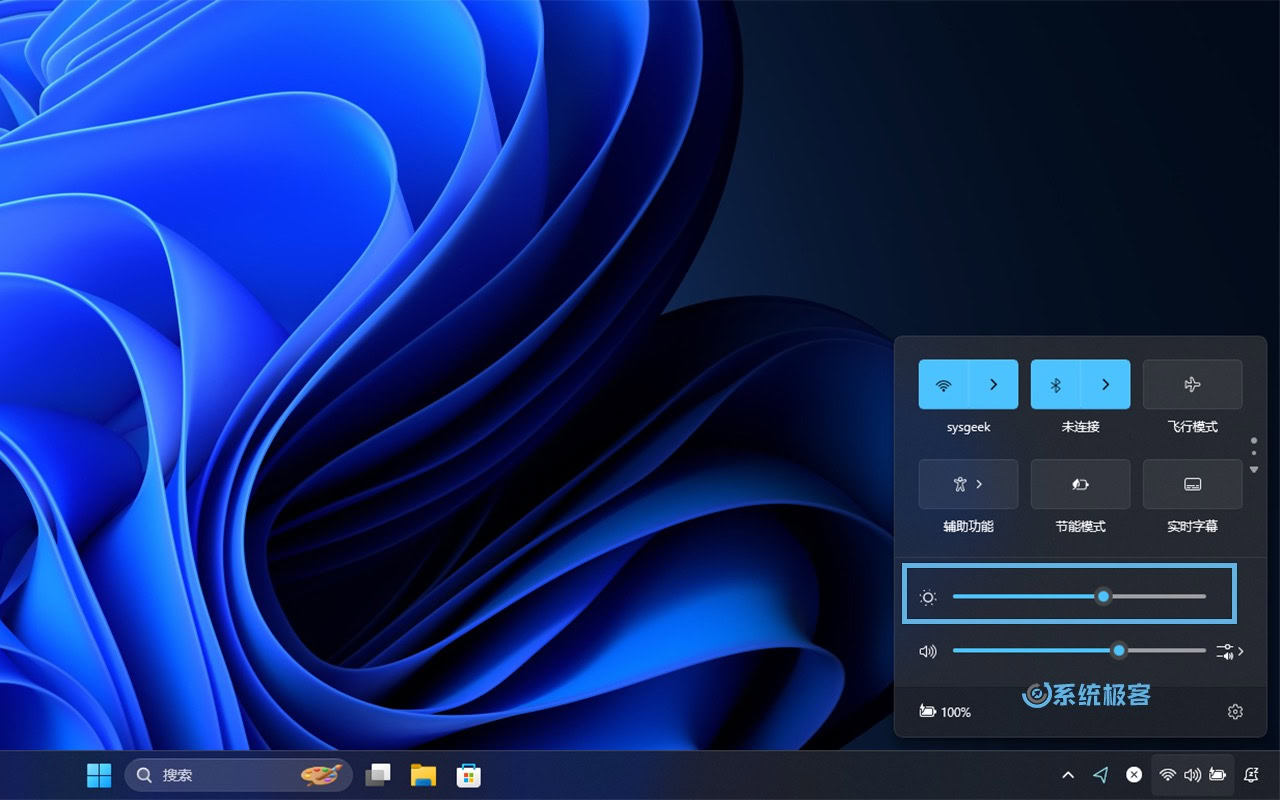Open the quick settings gear icon

click(x=1235, y=712)
